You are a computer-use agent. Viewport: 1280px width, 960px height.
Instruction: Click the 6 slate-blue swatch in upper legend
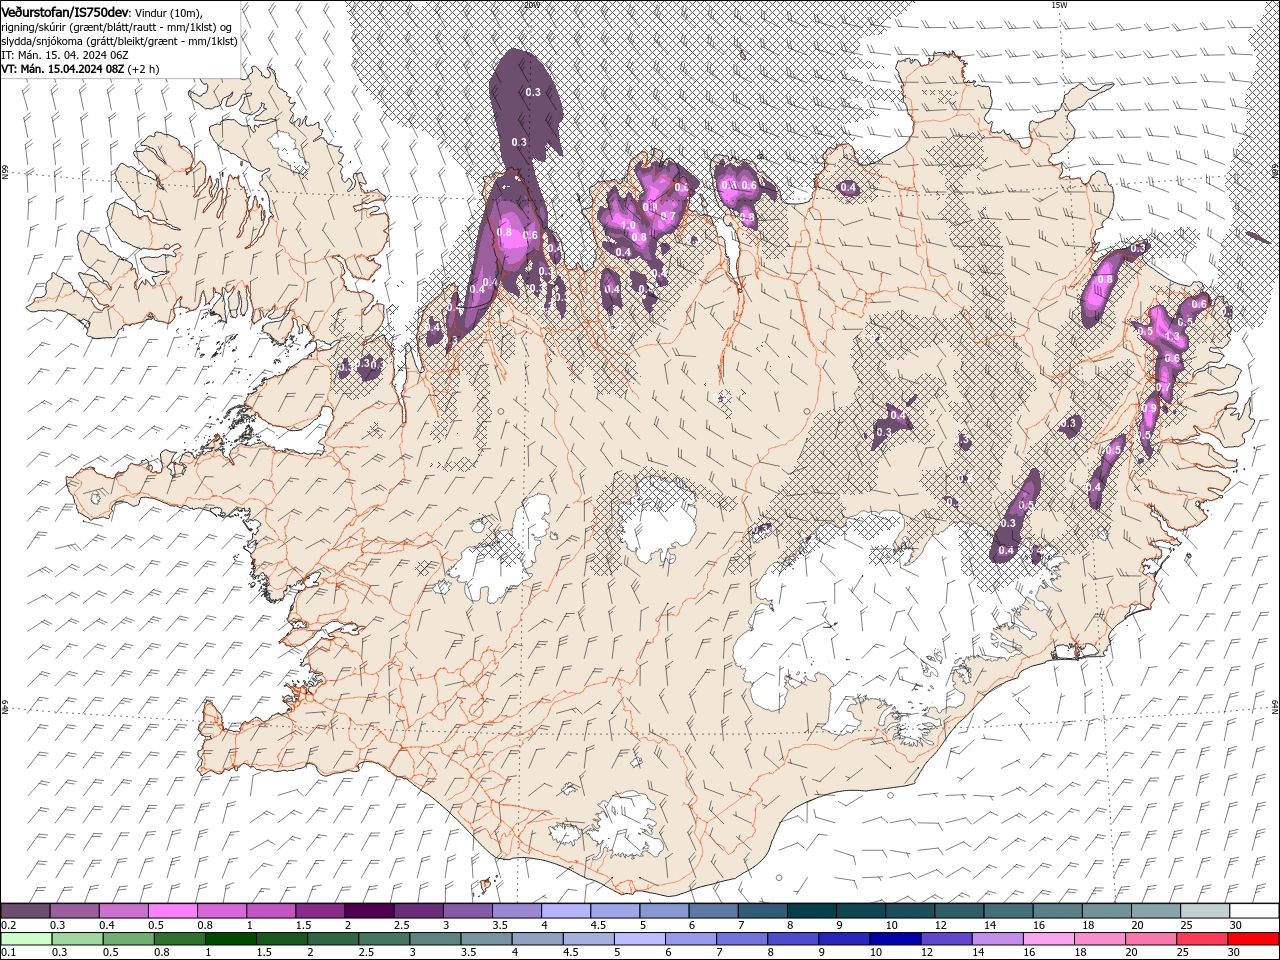pyautogui.click(x=714, y=911)
